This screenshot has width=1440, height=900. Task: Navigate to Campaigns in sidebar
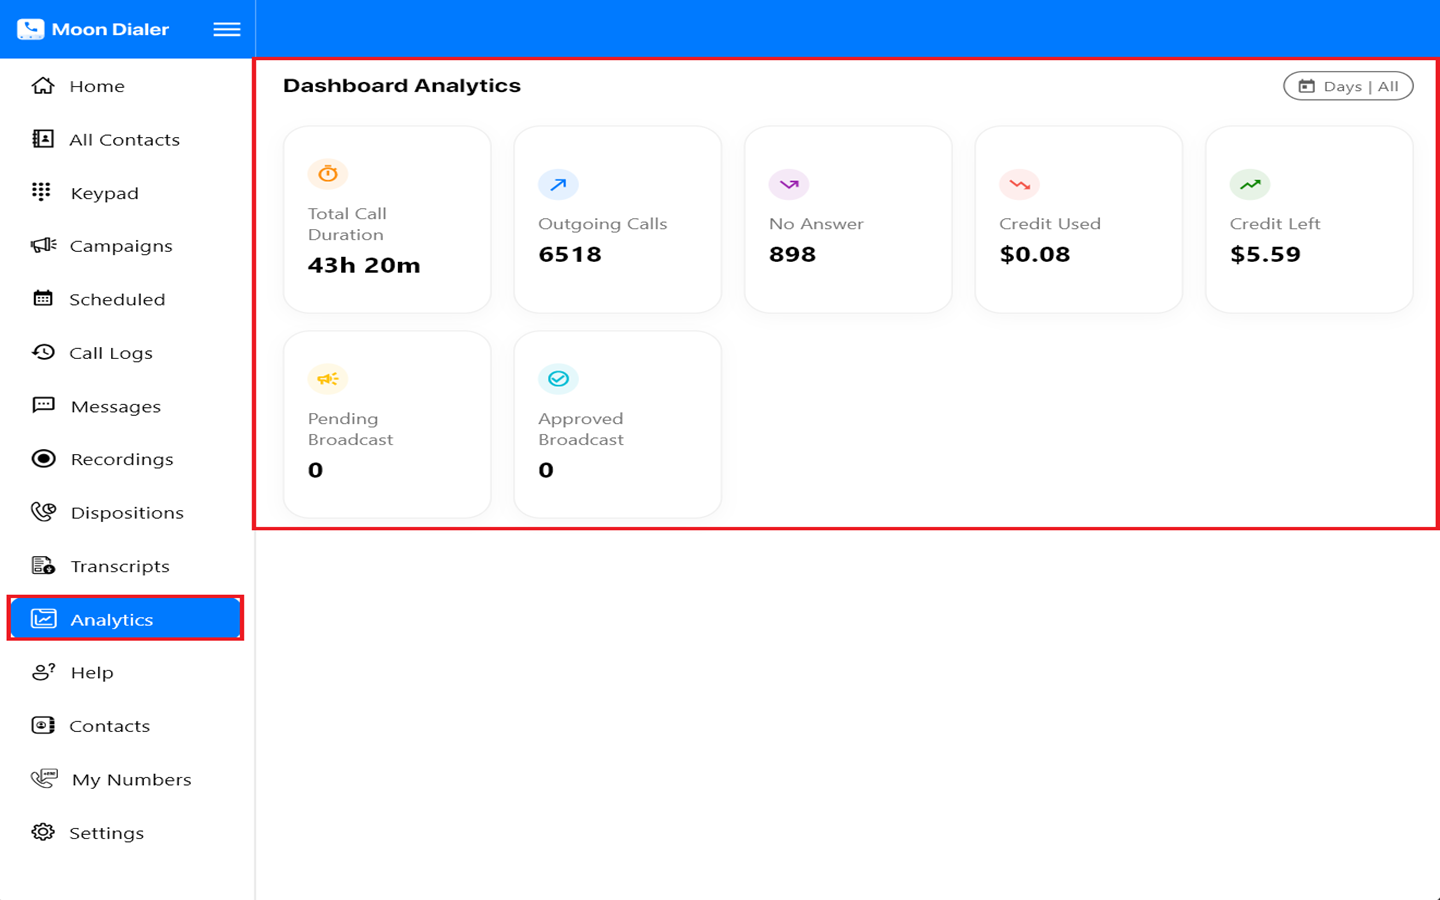coord(120,246)
